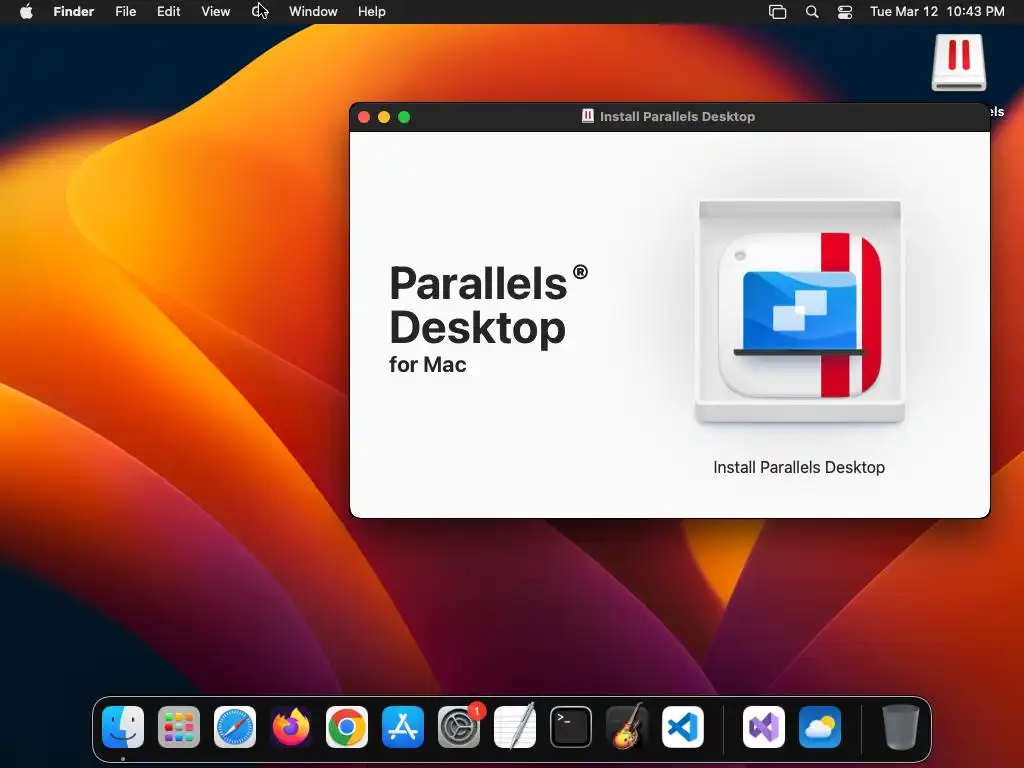Click the Parallels proxy icon in title bar

587,116
